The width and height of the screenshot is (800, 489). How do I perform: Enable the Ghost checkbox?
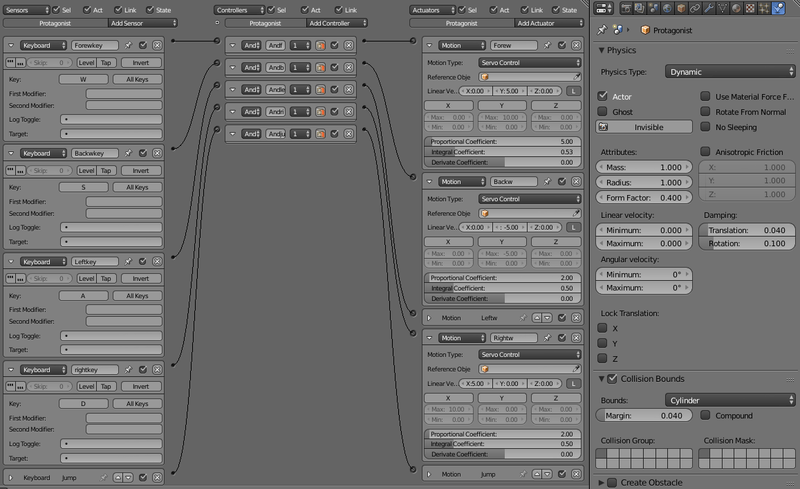(x=603, y=111)
